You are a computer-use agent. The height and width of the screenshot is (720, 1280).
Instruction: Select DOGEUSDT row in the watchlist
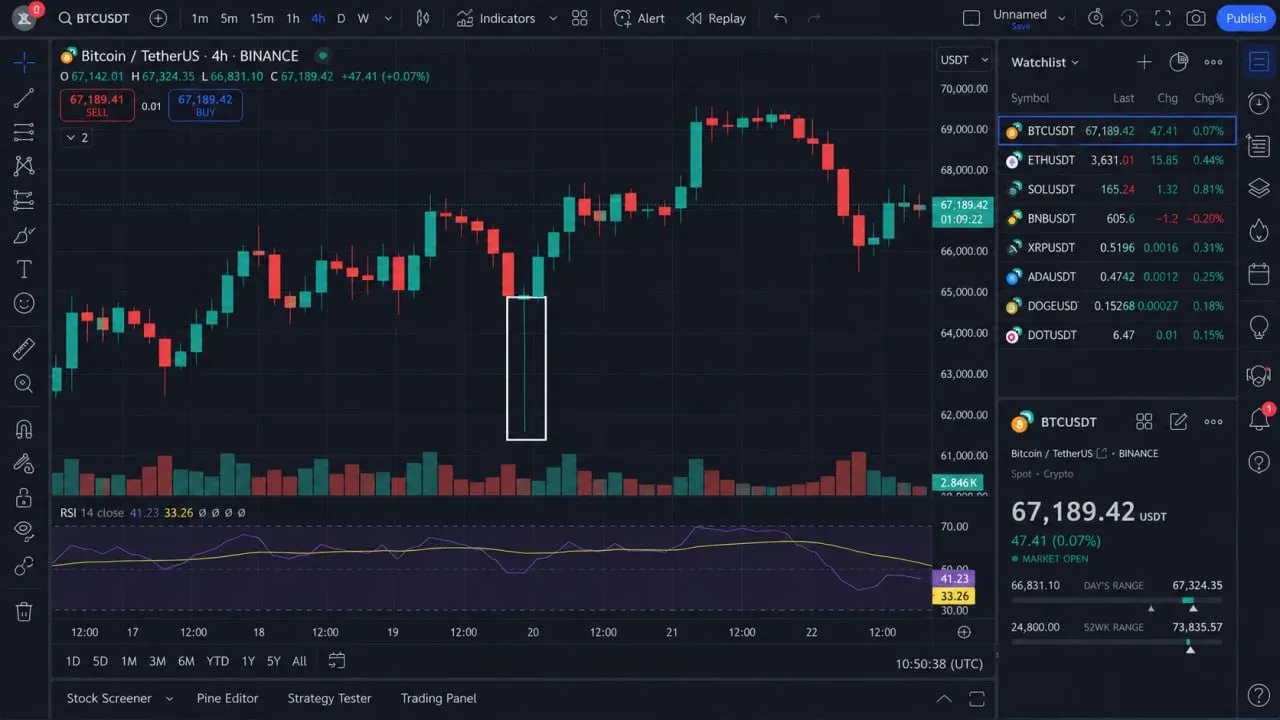pyautogui.click(x=1117, y=306)
